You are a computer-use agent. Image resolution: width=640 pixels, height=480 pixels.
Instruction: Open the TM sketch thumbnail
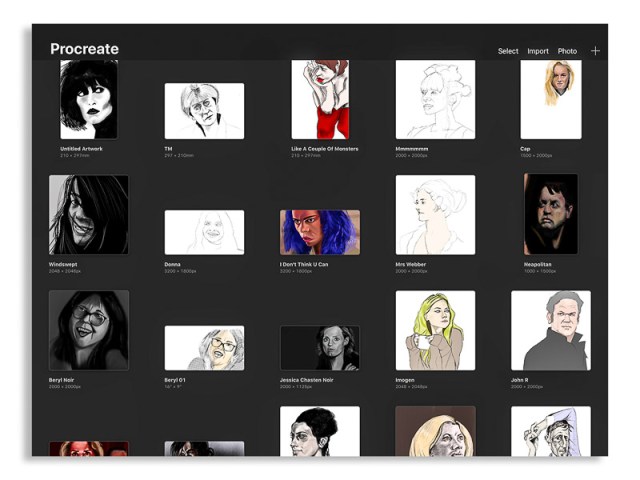[x=204, y=111]
